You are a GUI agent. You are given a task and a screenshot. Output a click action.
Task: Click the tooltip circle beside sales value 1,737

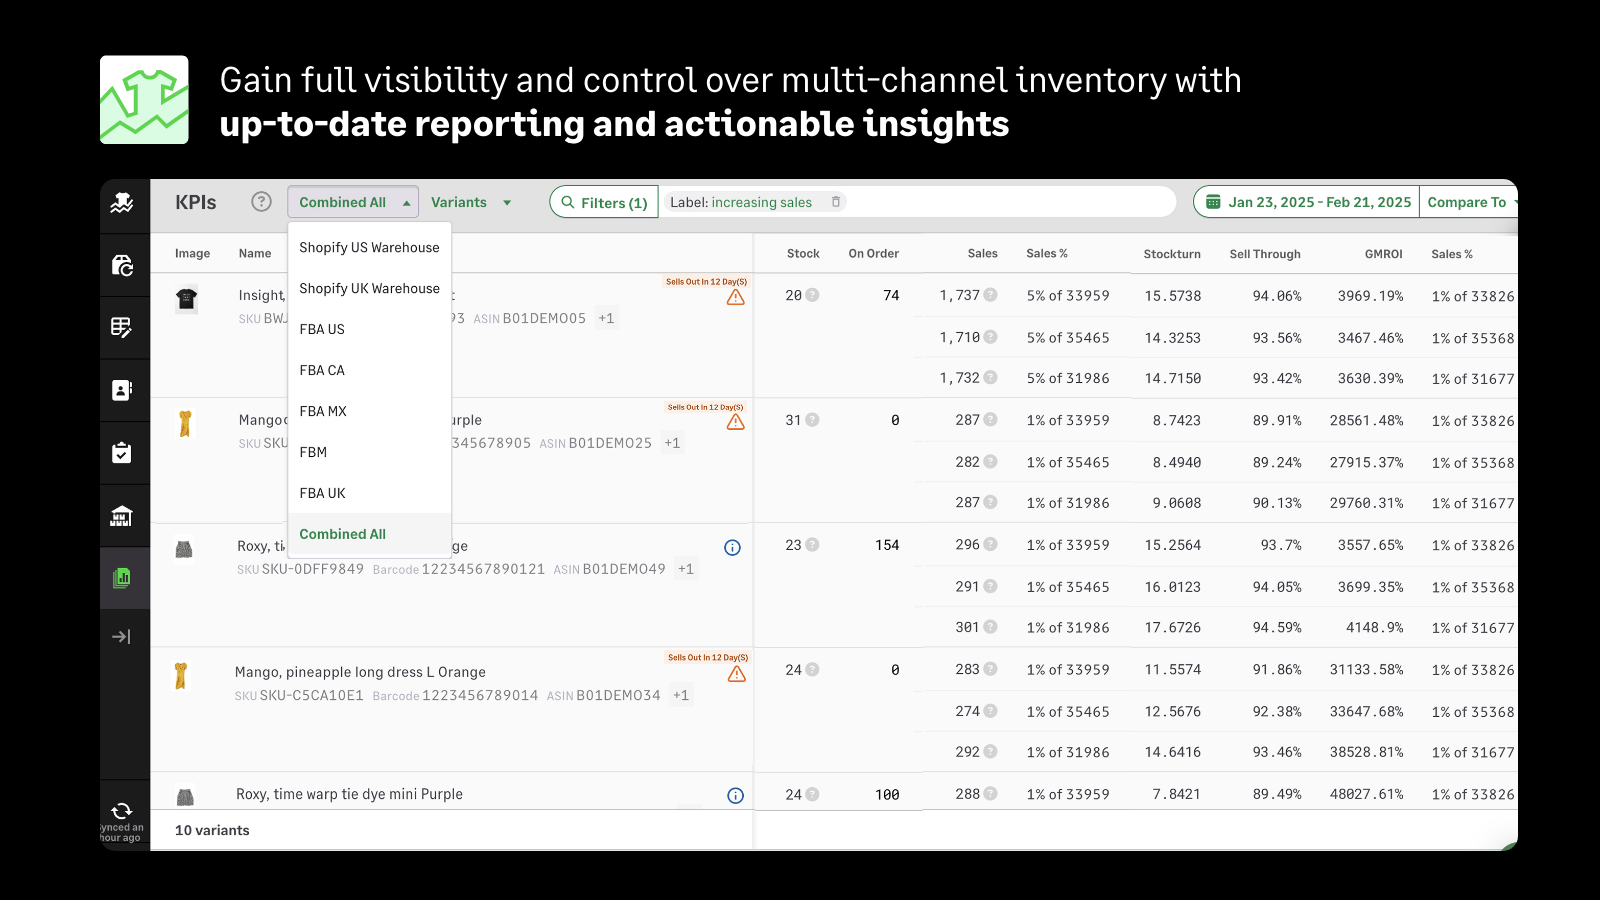pyautogui.click(x=990, y=295)
